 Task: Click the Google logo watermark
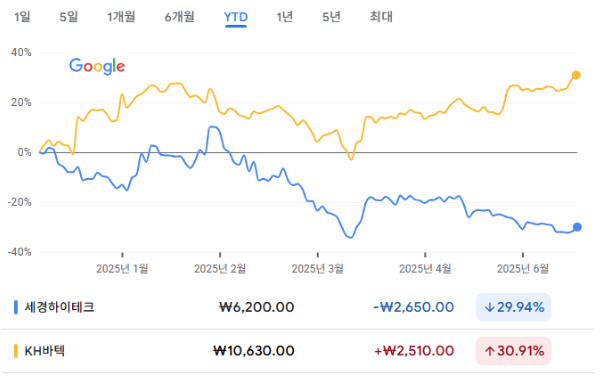pos(97,66)
